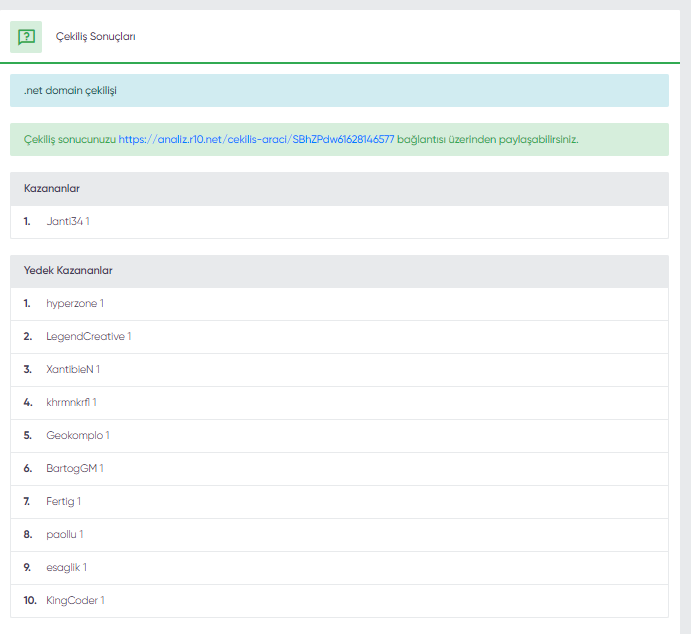Select backup winner khrmnkrfl 1
Viewport: 691px width, 634px height.
pos(339,403)
